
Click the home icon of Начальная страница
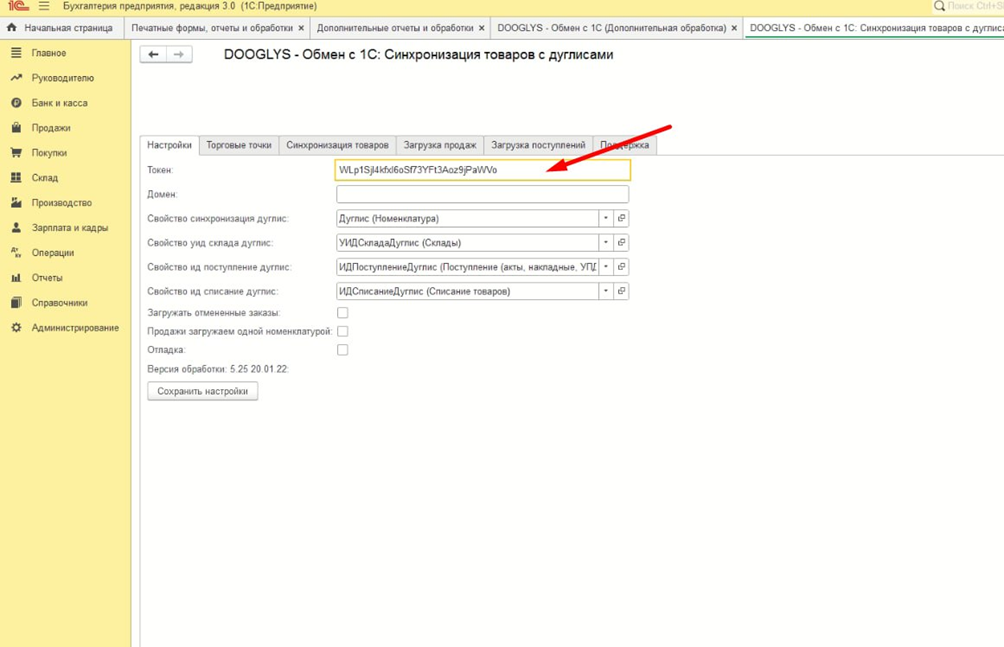point(12,28)
